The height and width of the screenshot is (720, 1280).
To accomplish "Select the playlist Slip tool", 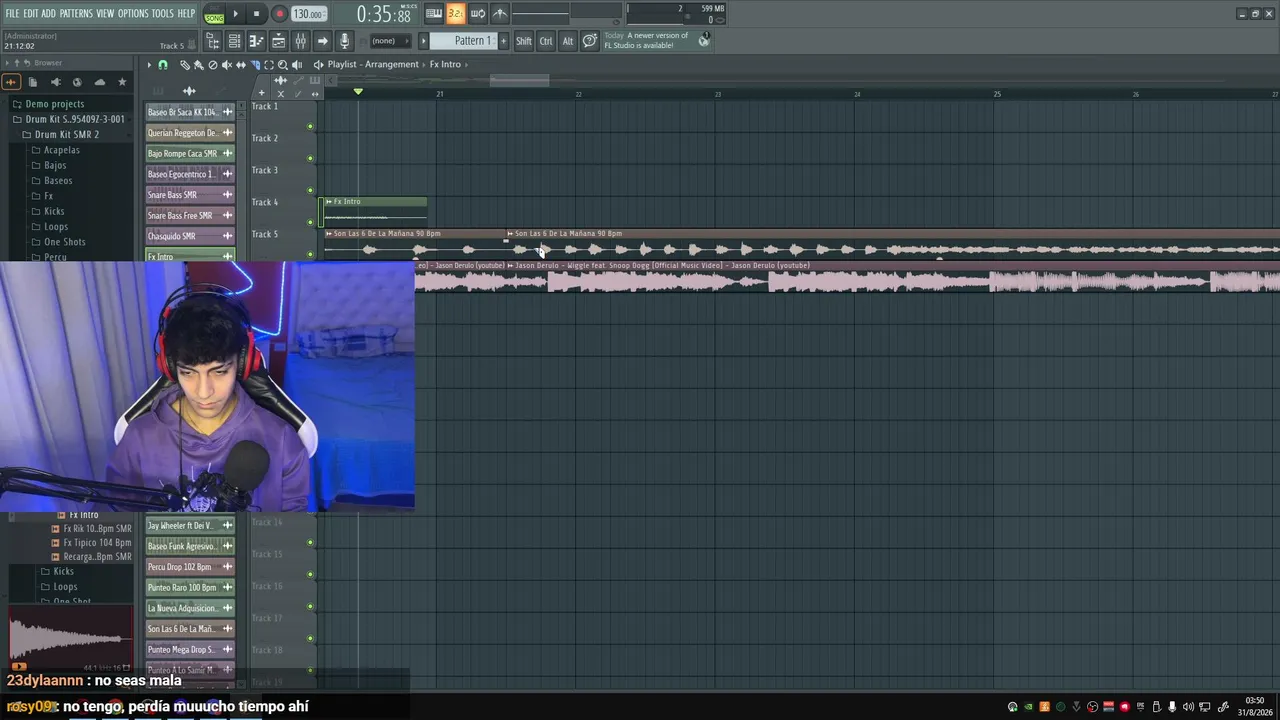I will [241, 65].
